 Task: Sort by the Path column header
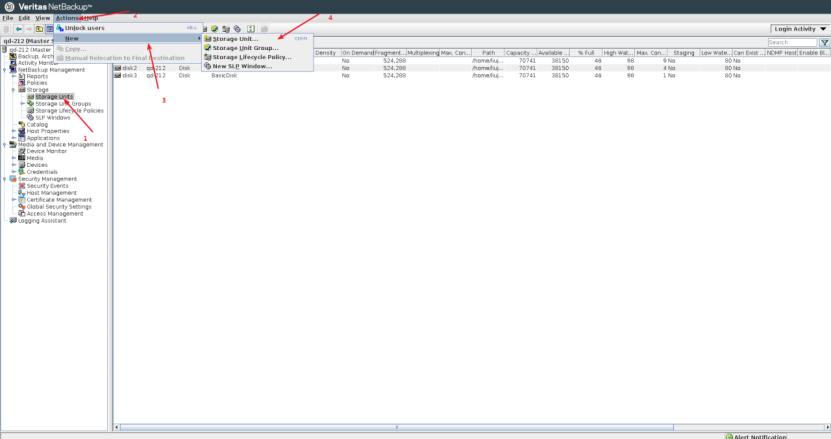[488, 53]
